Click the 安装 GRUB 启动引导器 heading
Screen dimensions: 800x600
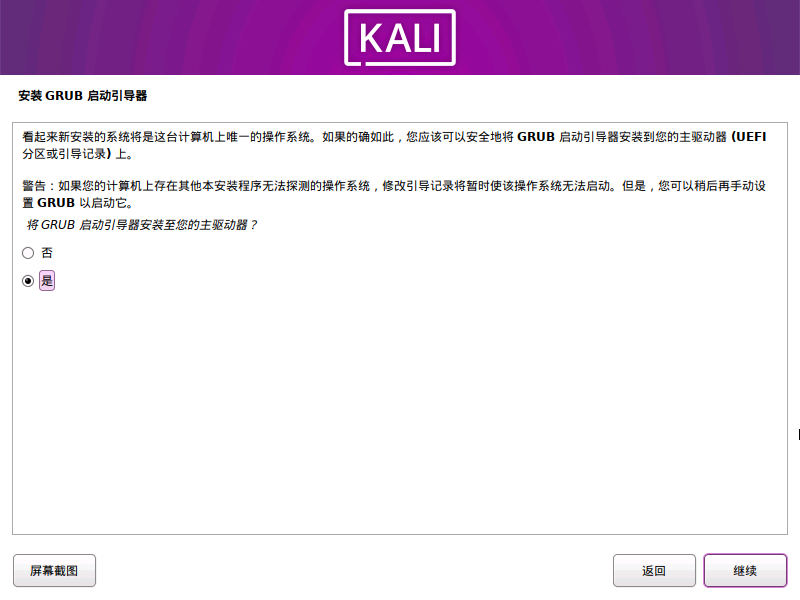[83, 96]
